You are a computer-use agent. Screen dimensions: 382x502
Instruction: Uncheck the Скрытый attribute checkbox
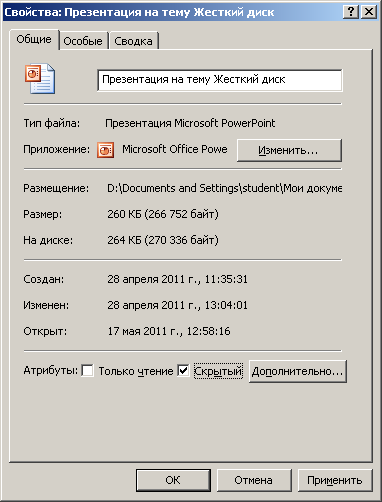click(183, 371)
